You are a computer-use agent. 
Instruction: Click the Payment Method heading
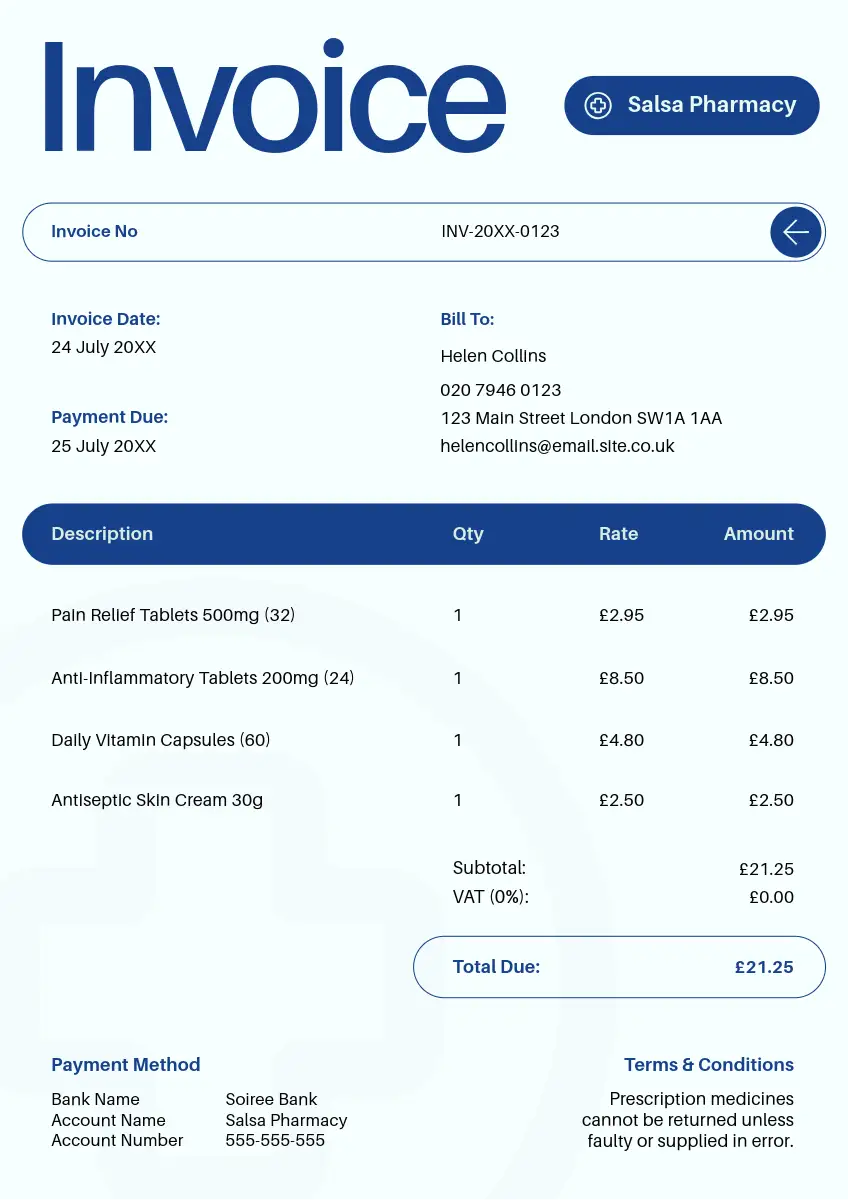(126, 1065)
